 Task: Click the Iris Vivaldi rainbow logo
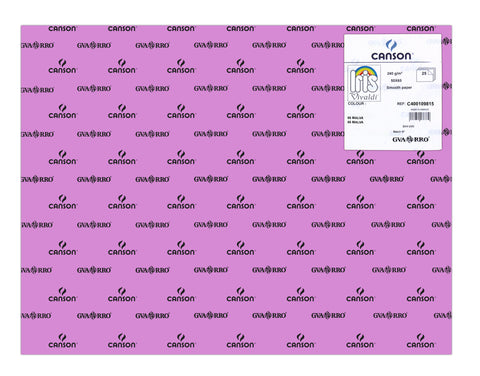click(x=364, y=83)
